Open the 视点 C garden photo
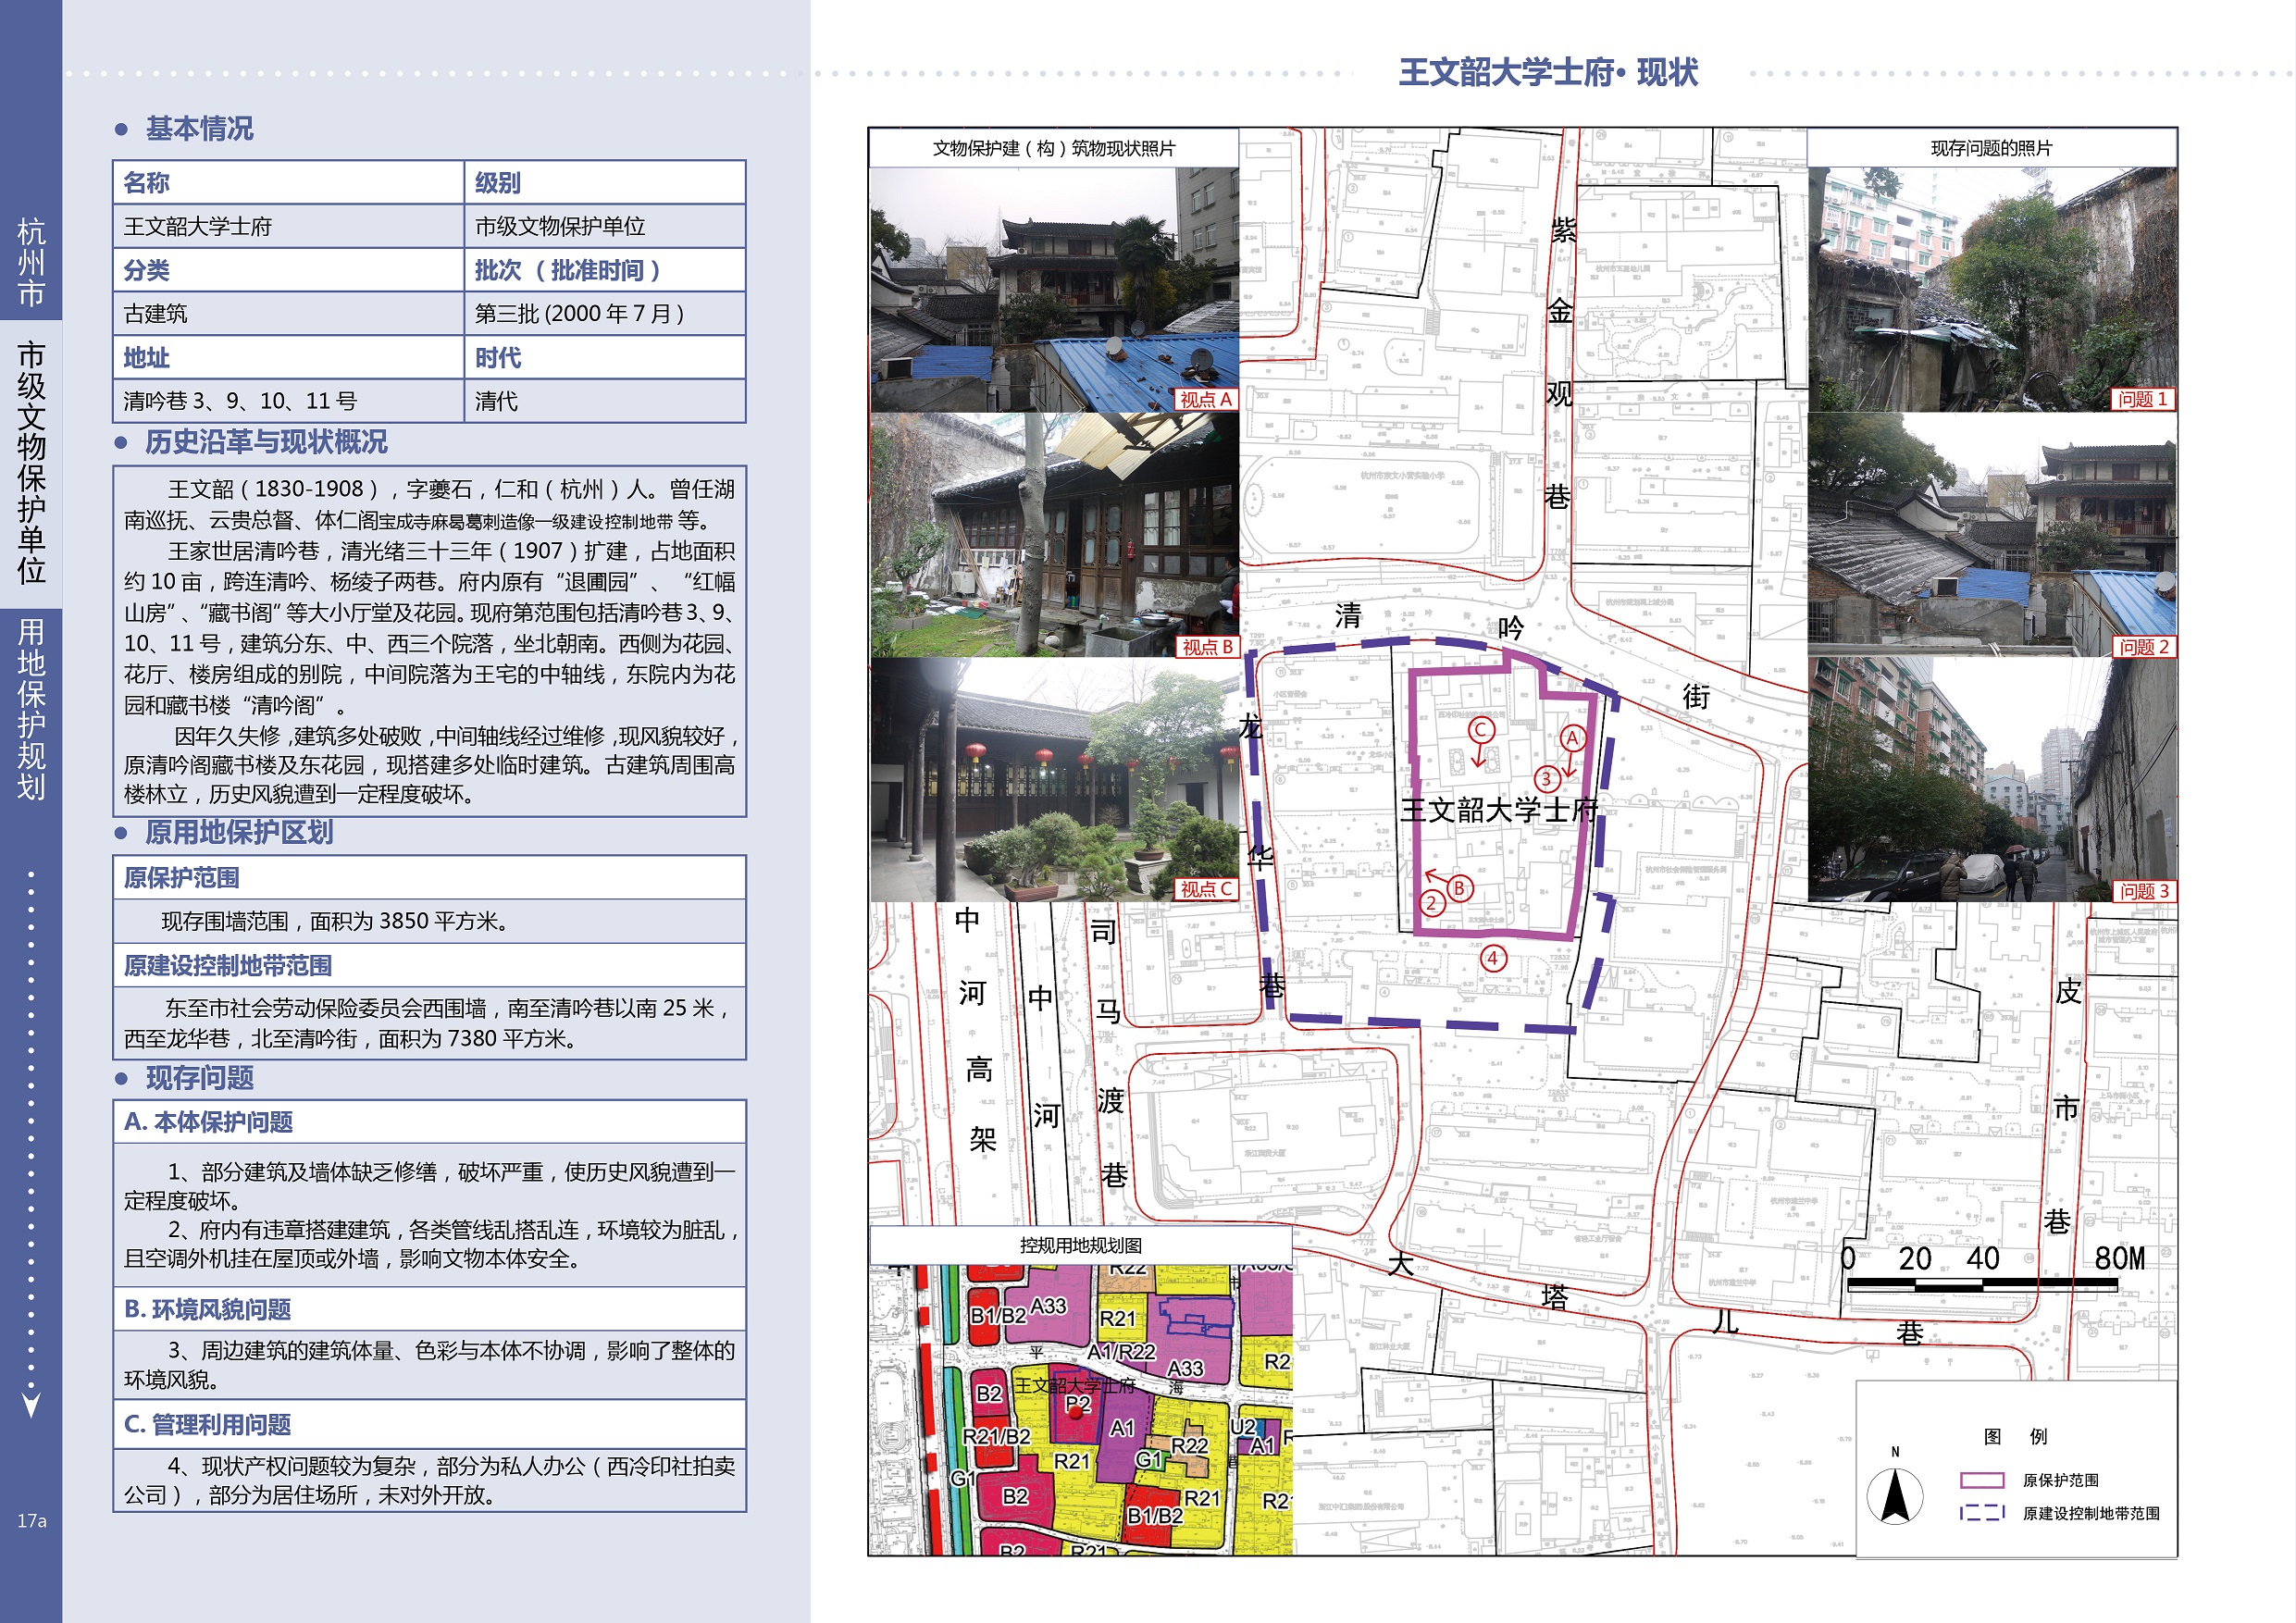The width and height of the screenshot is (2296, 1623). (1054, 780)
